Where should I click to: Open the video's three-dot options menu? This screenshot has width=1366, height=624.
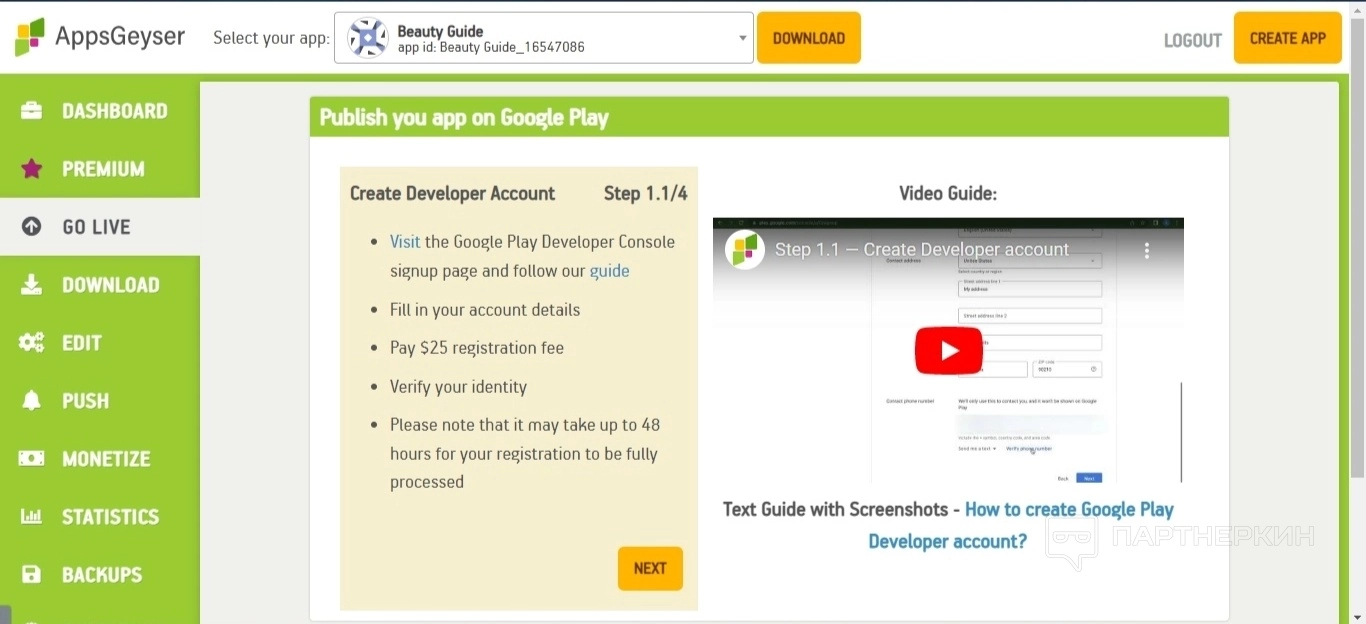click(1147, 250)
